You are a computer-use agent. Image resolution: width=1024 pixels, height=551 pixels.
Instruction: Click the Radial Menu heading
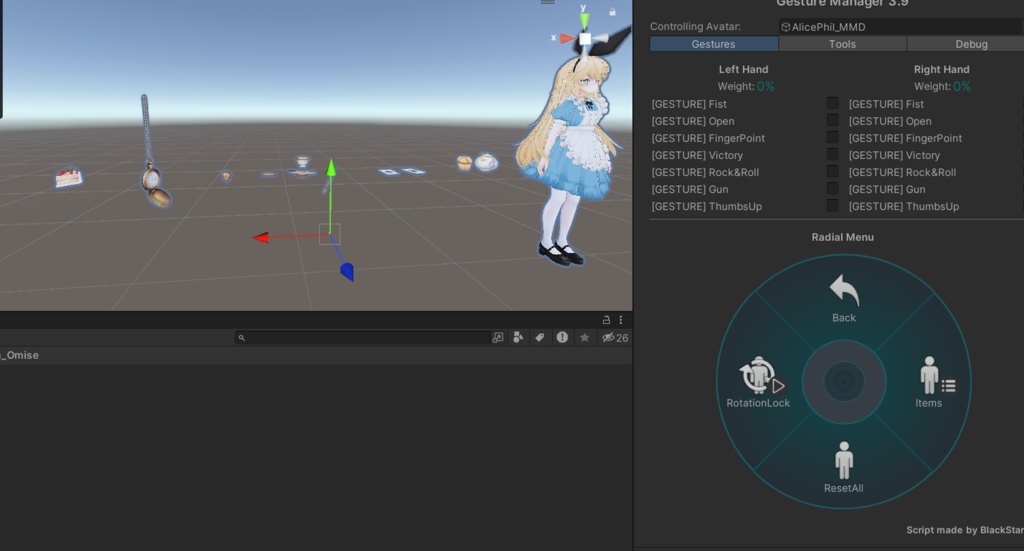pos(842,237)
